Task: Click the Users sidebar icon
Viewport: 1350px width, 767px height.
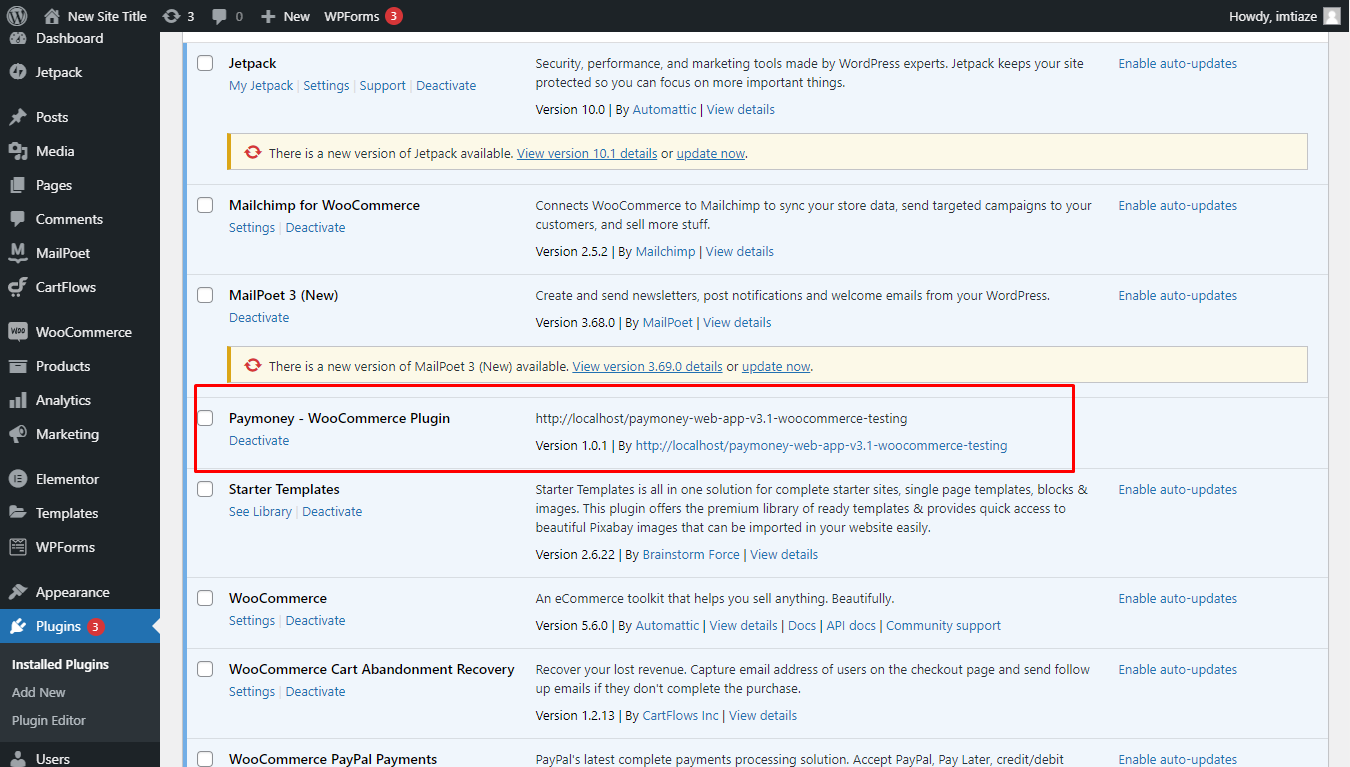Action: 17,758
